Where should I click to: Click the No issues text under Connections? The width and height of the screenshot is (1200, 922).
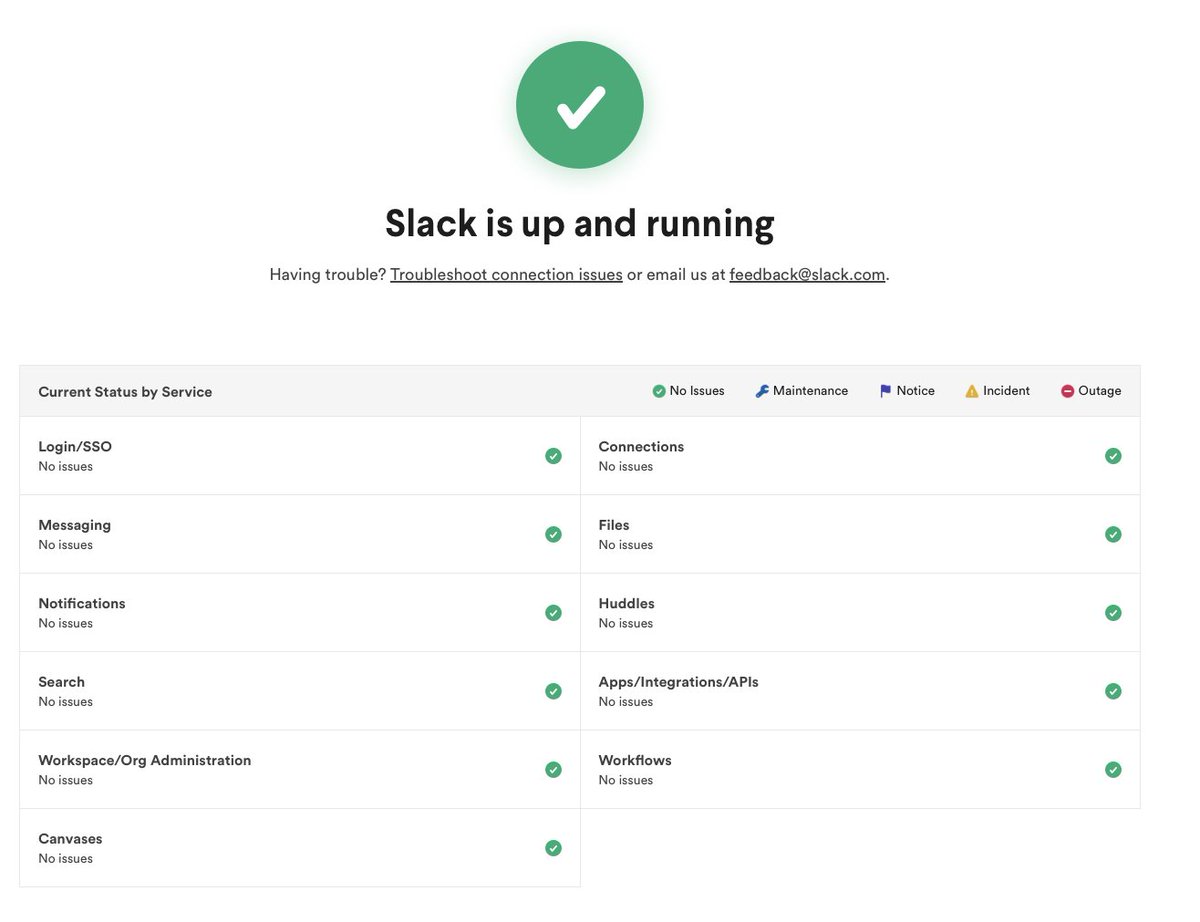(626, 467)
